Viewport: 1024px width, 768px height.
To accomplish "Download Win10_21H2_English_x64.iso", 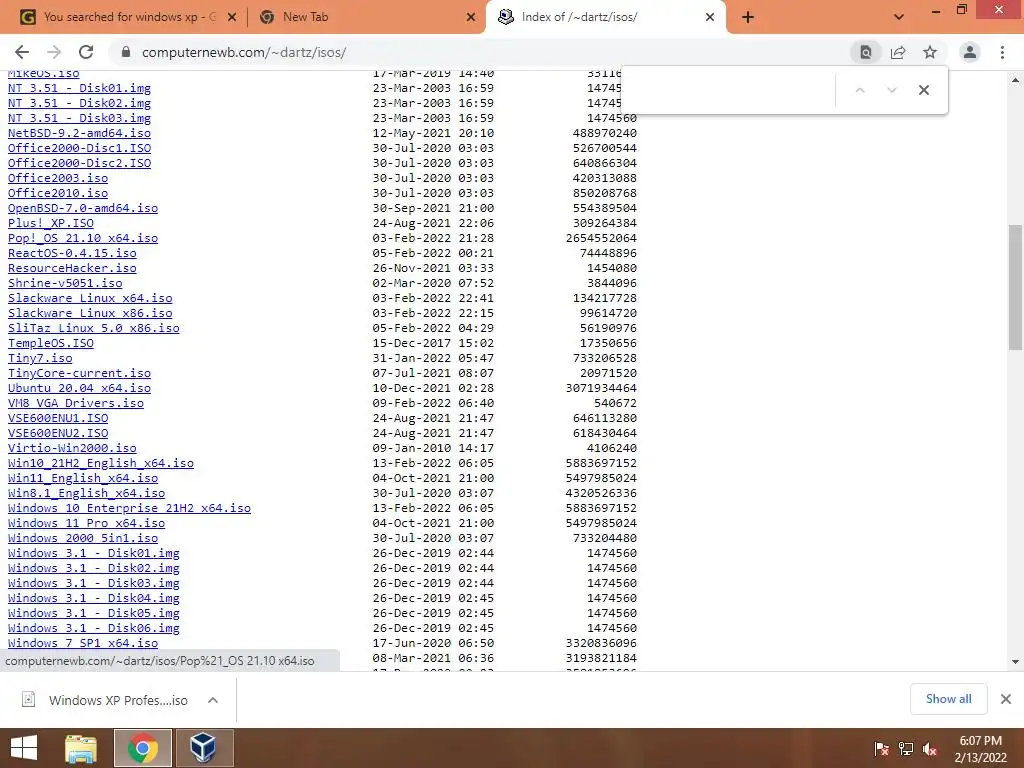I will [x=101, y=463].
